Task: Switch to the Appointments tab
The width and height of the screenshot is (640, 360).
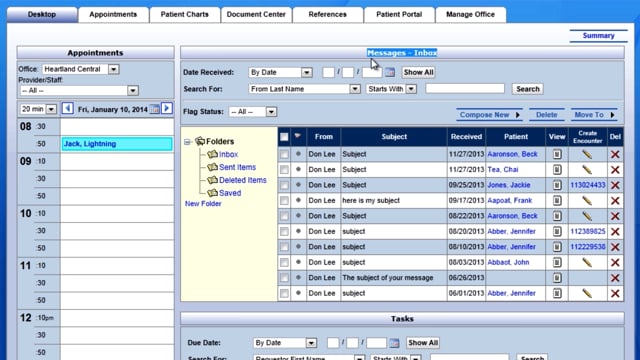Action: pos(113,15)
